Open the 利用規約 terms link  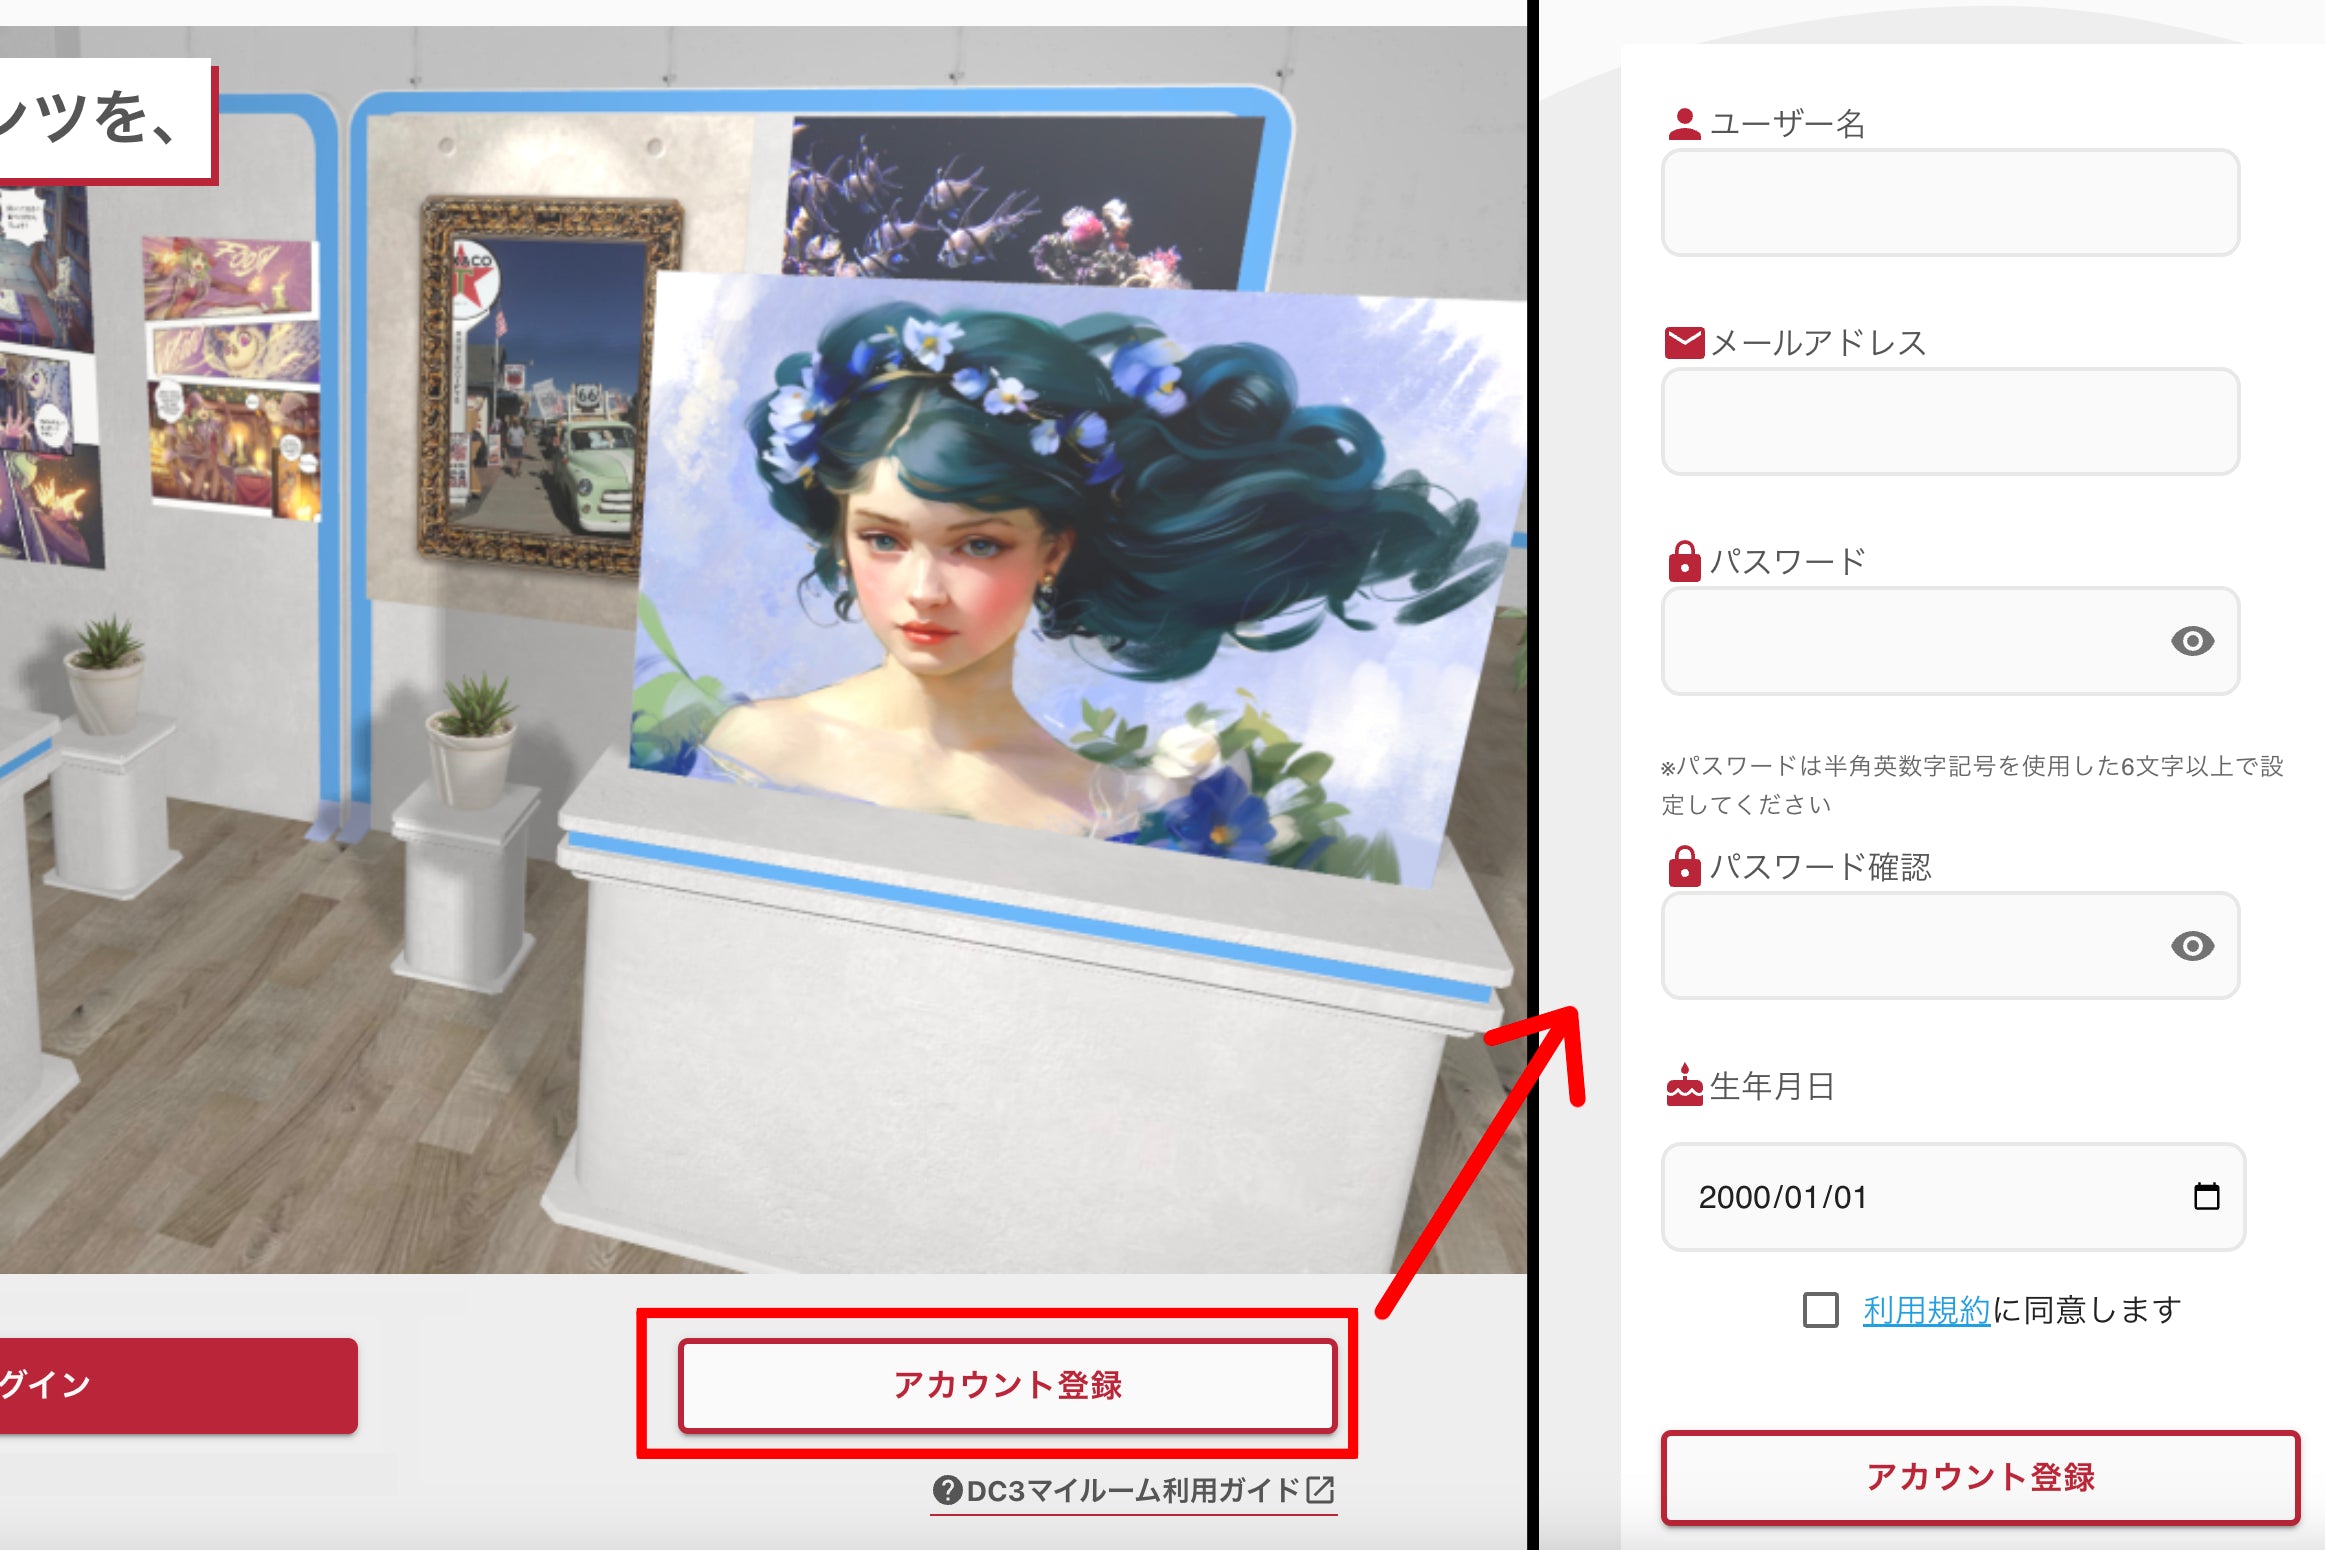click(1926, 1309)
